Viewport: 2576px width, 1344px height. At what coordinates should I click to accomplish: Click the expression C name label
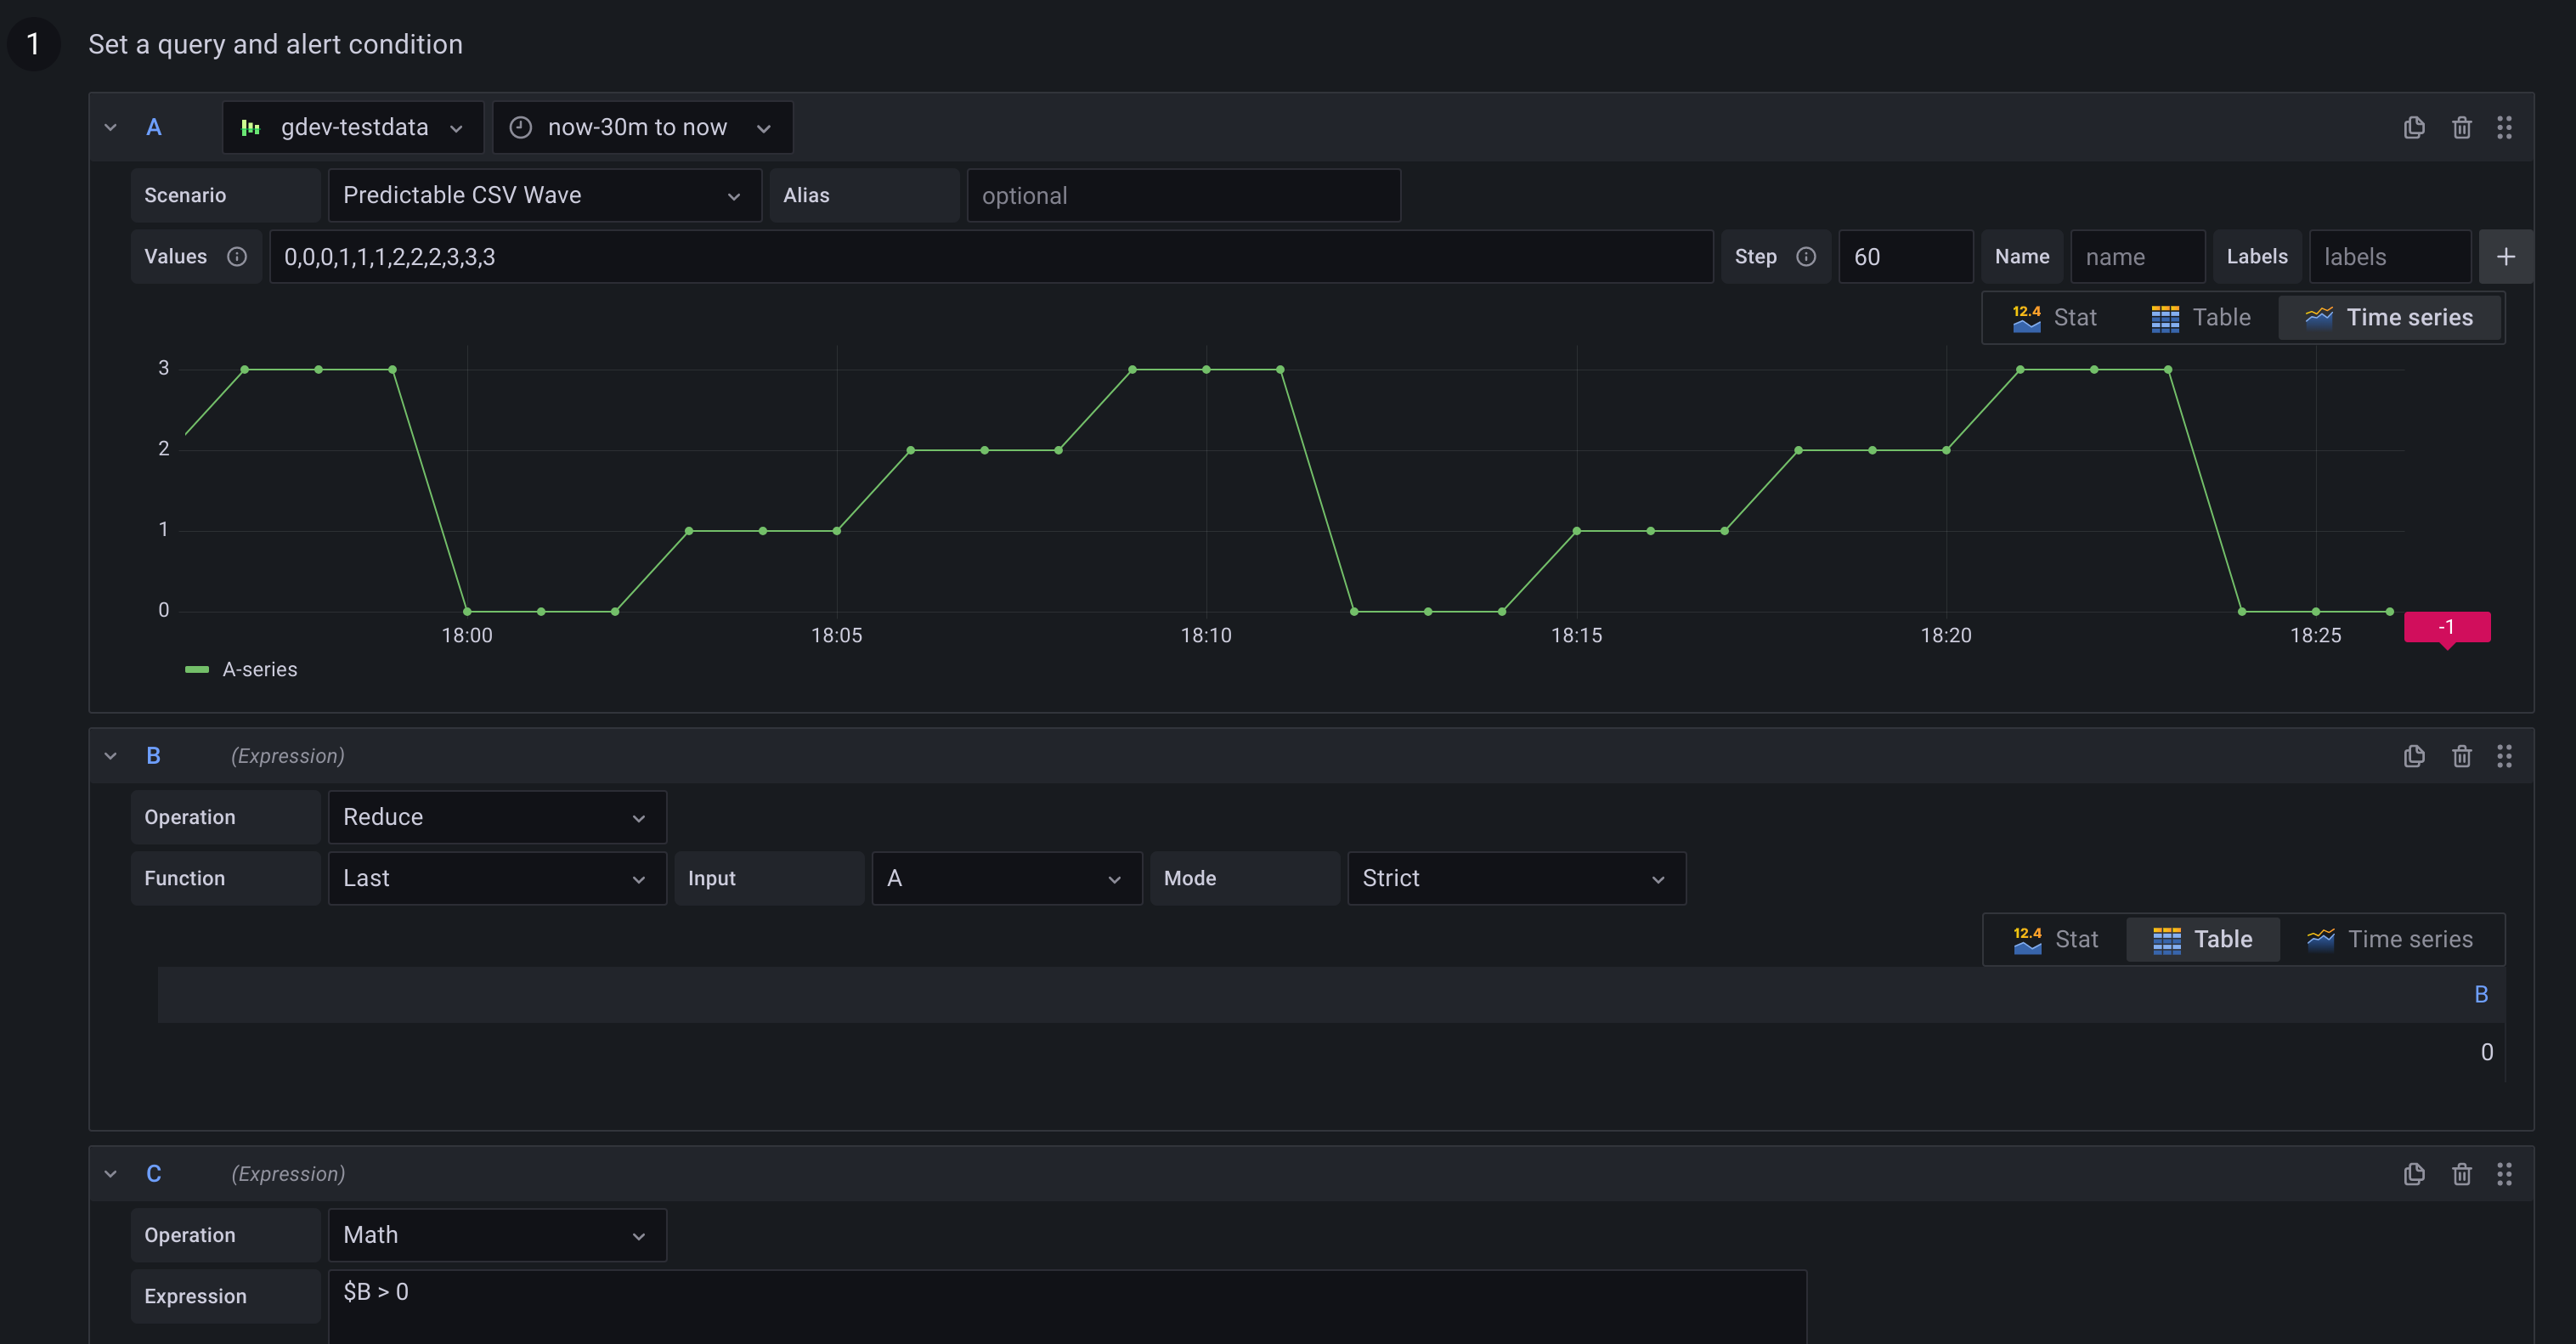154,1174
